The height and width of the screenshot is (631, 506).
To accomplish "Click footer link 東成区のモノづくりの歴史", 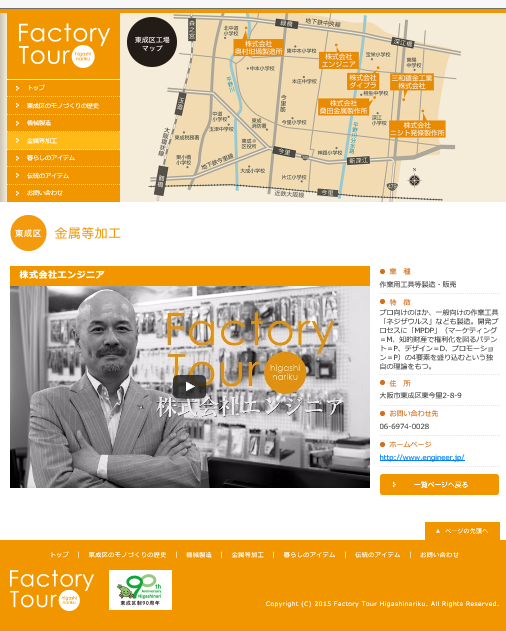I will click(x=127, y=555).
